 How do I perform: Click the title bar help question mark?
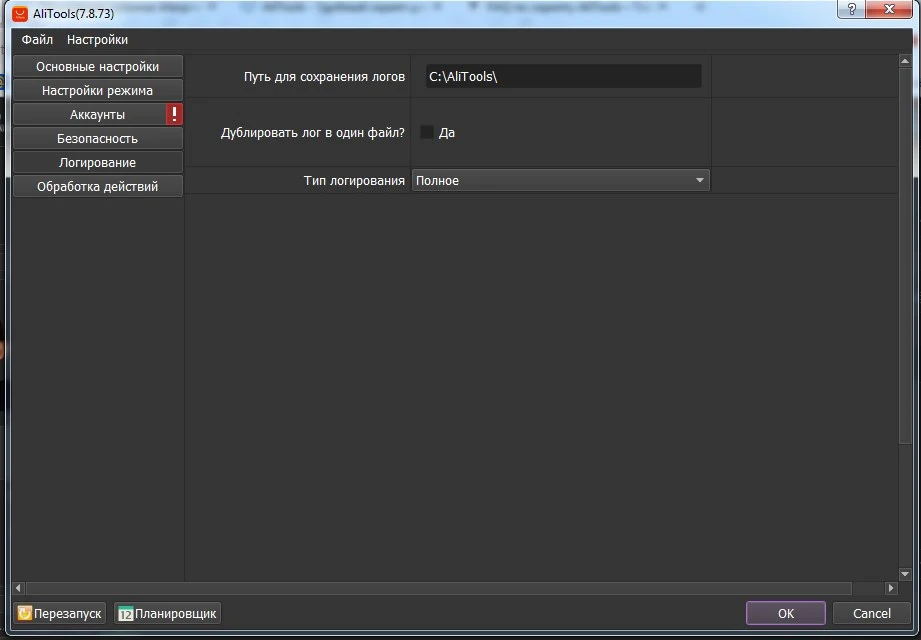click(x=851, y=9)
